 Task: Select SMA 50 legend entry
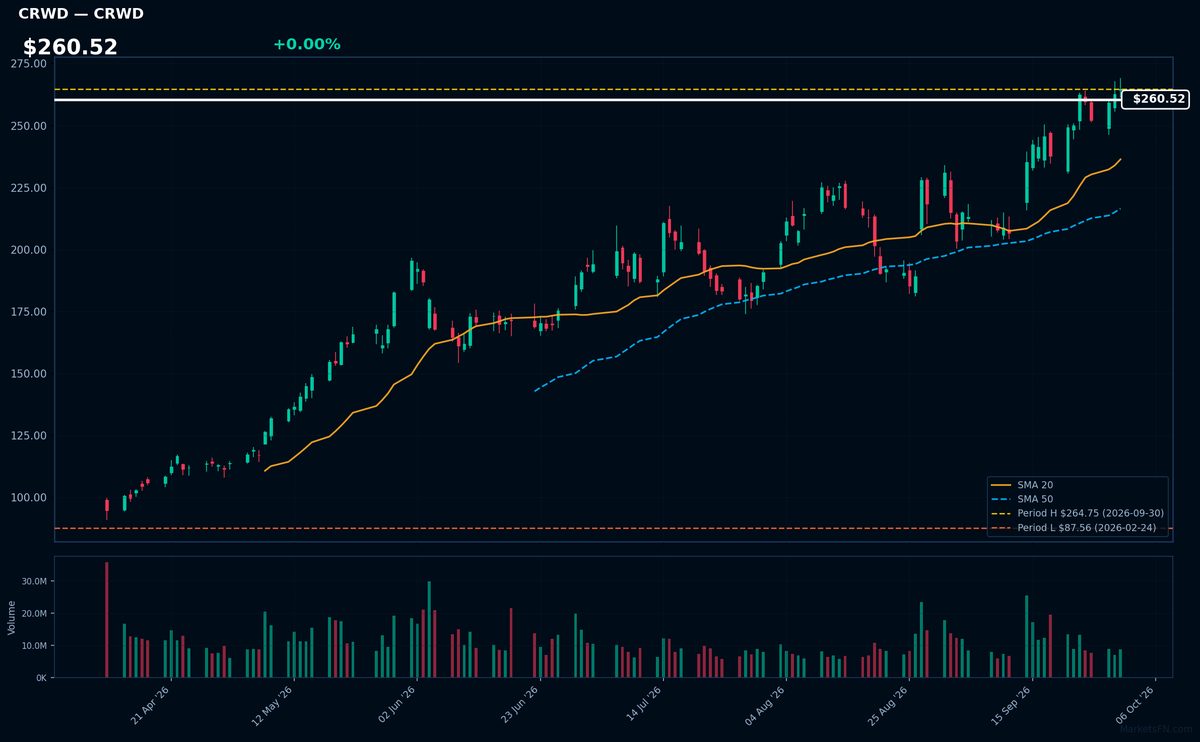[1020, 499]
